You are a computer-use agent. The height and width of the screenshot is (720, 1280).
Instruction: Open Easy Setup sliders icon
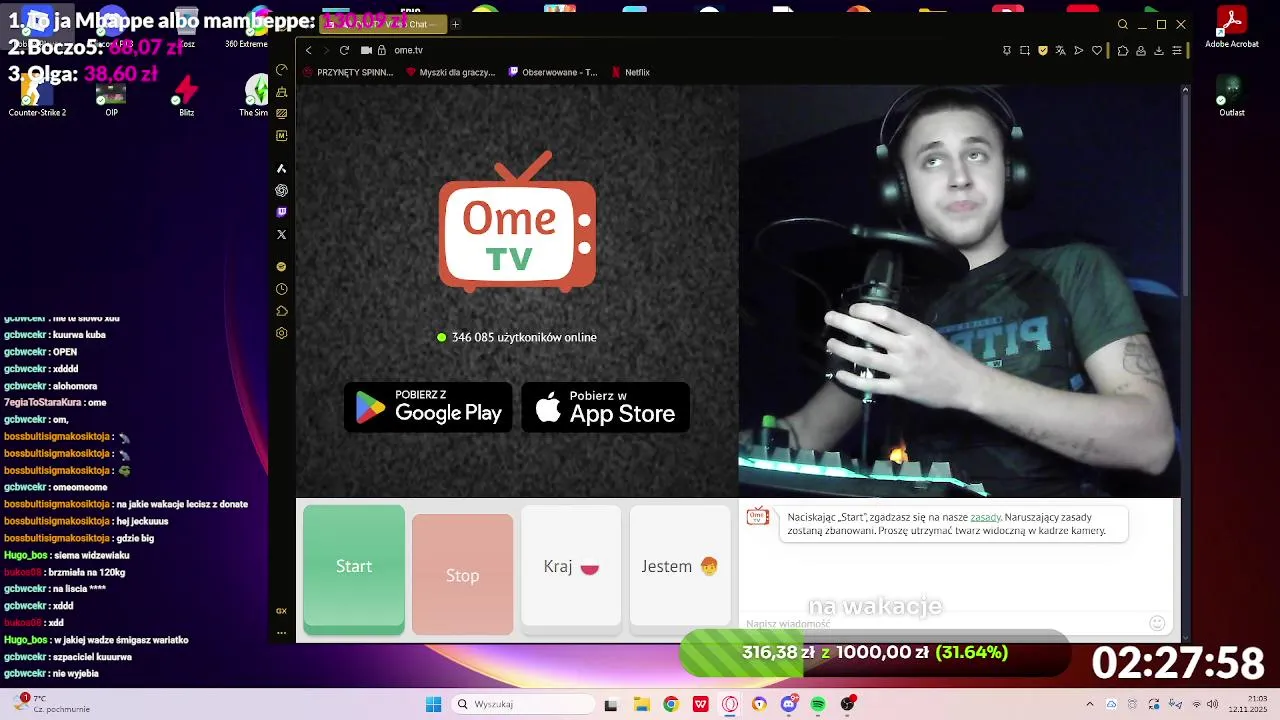tap(1177, 50)
